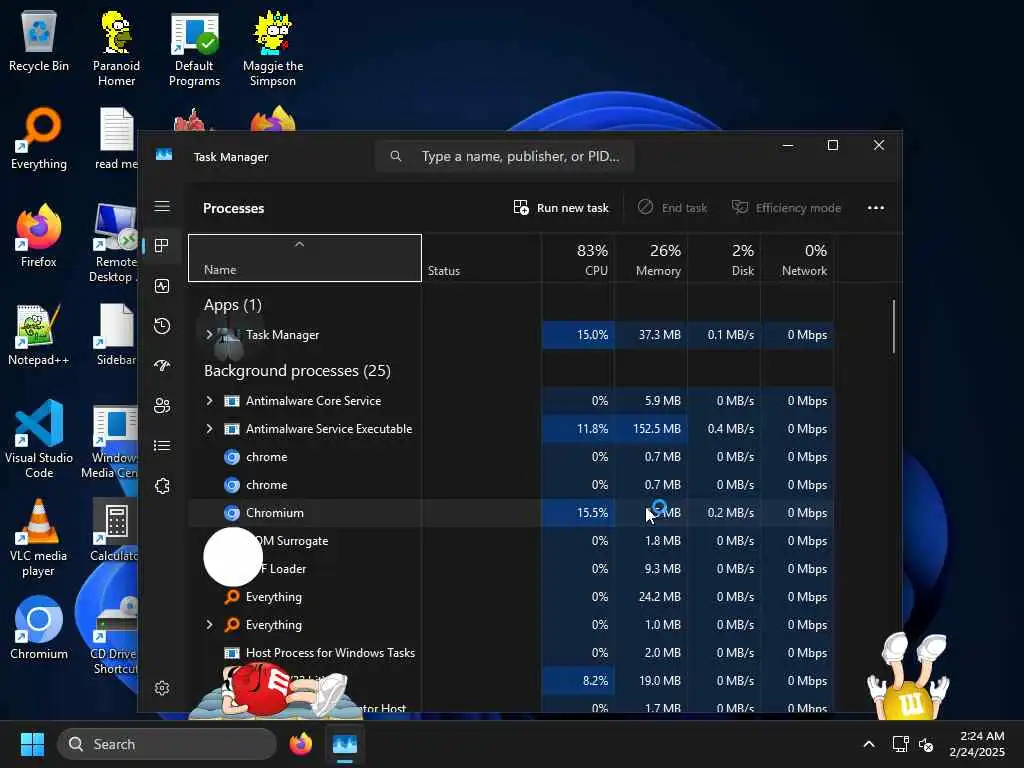
Task: Open Maggie the Simpson desktop icon
Action: point(273,49)
